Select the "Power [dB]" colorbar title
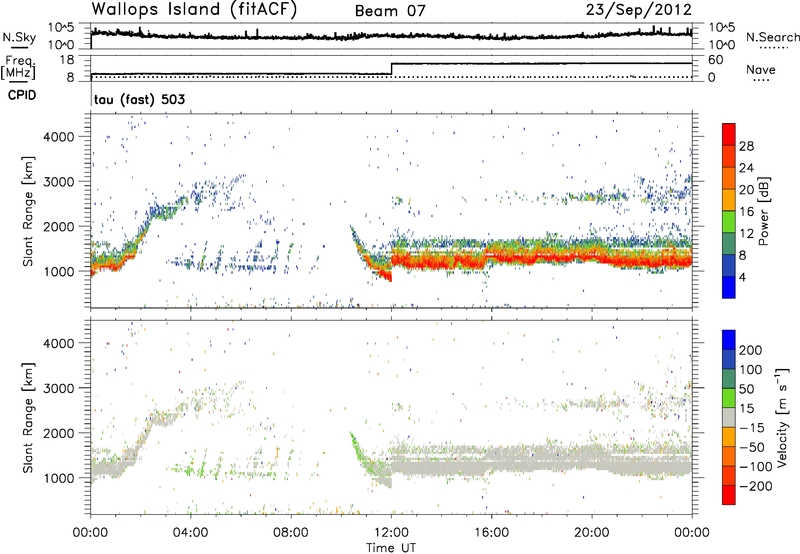 [x=764, y=211]
